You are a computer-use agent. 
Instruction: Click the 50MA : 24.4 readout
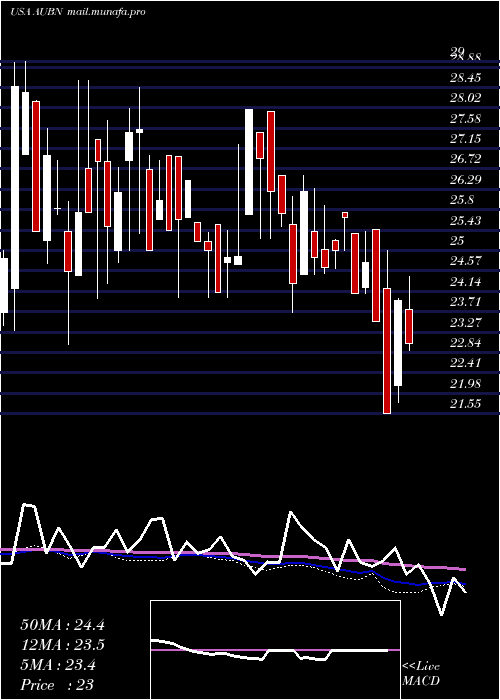(62, 625)
